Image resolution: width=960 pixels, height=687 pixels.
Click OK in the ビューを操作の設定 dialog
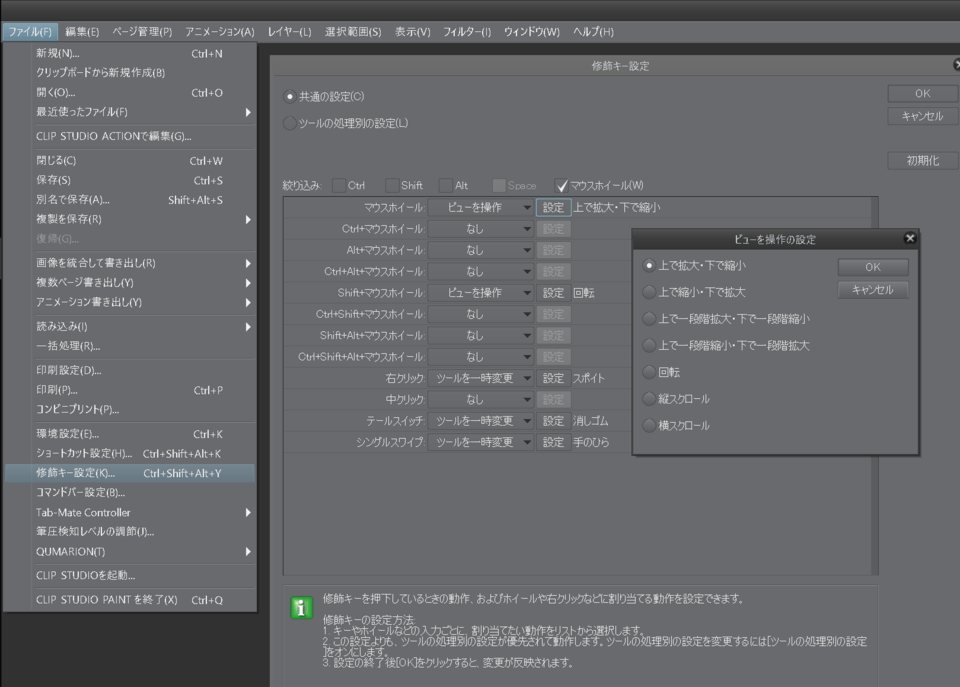point(872,267)
